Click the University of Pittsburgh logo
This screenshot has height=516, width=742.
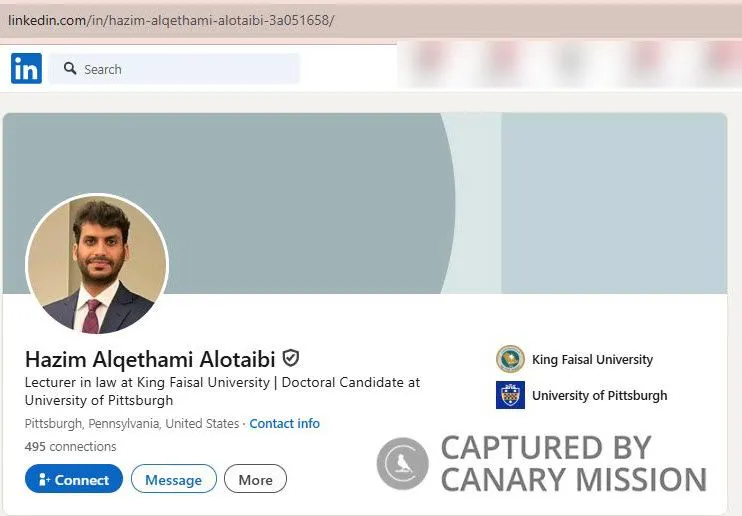(x=510, y=395)
